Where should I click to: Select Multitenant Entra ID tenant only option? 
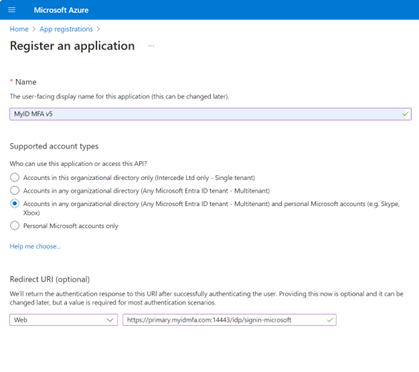(x=15, y=190)
